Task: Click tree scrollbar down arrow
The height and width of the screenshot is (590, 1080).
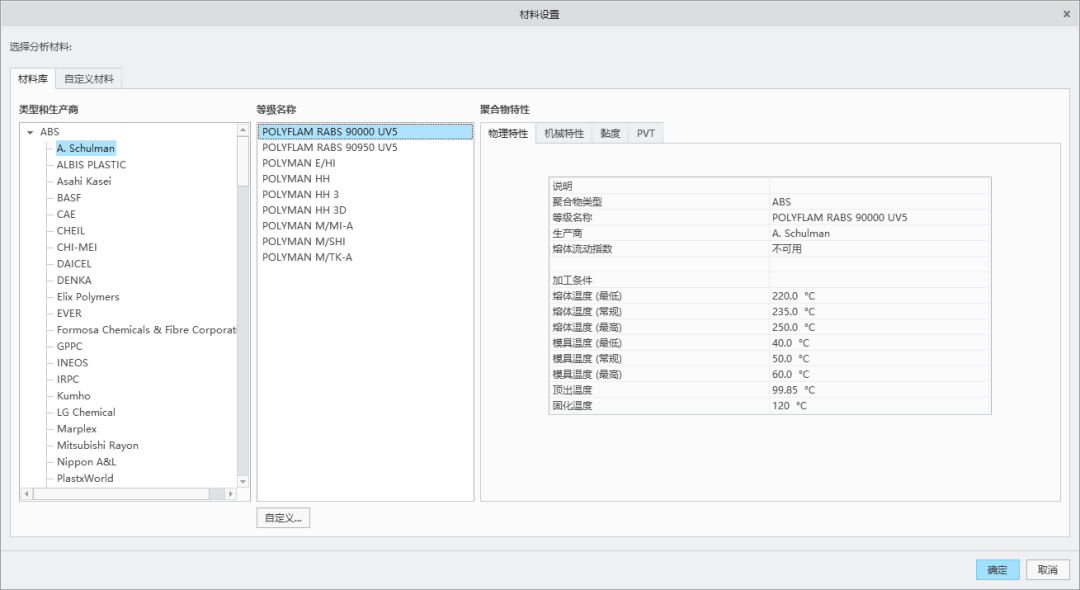Action: [x=242, y=481]
